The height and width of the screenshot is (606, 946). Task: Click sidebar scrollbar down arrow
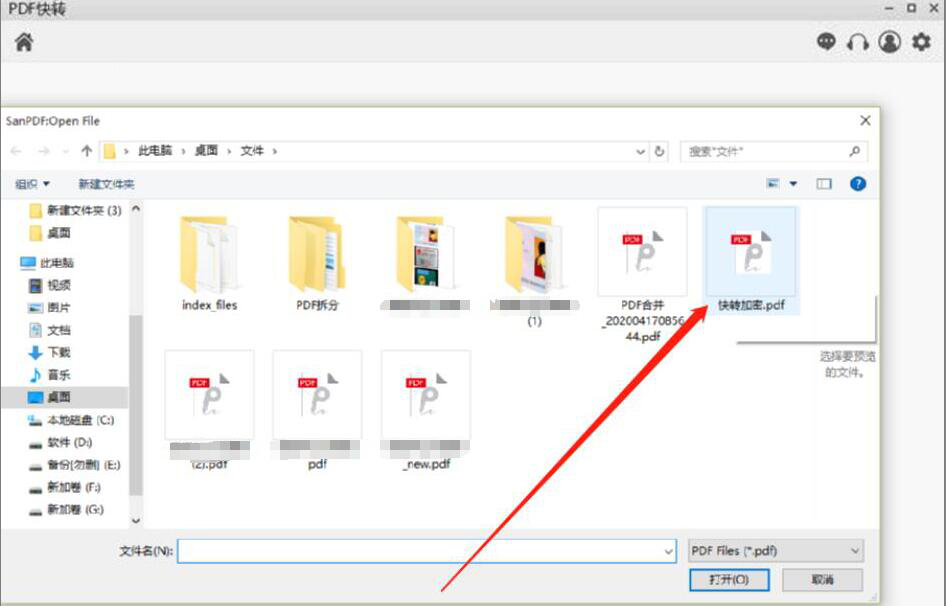pos(136,520)
